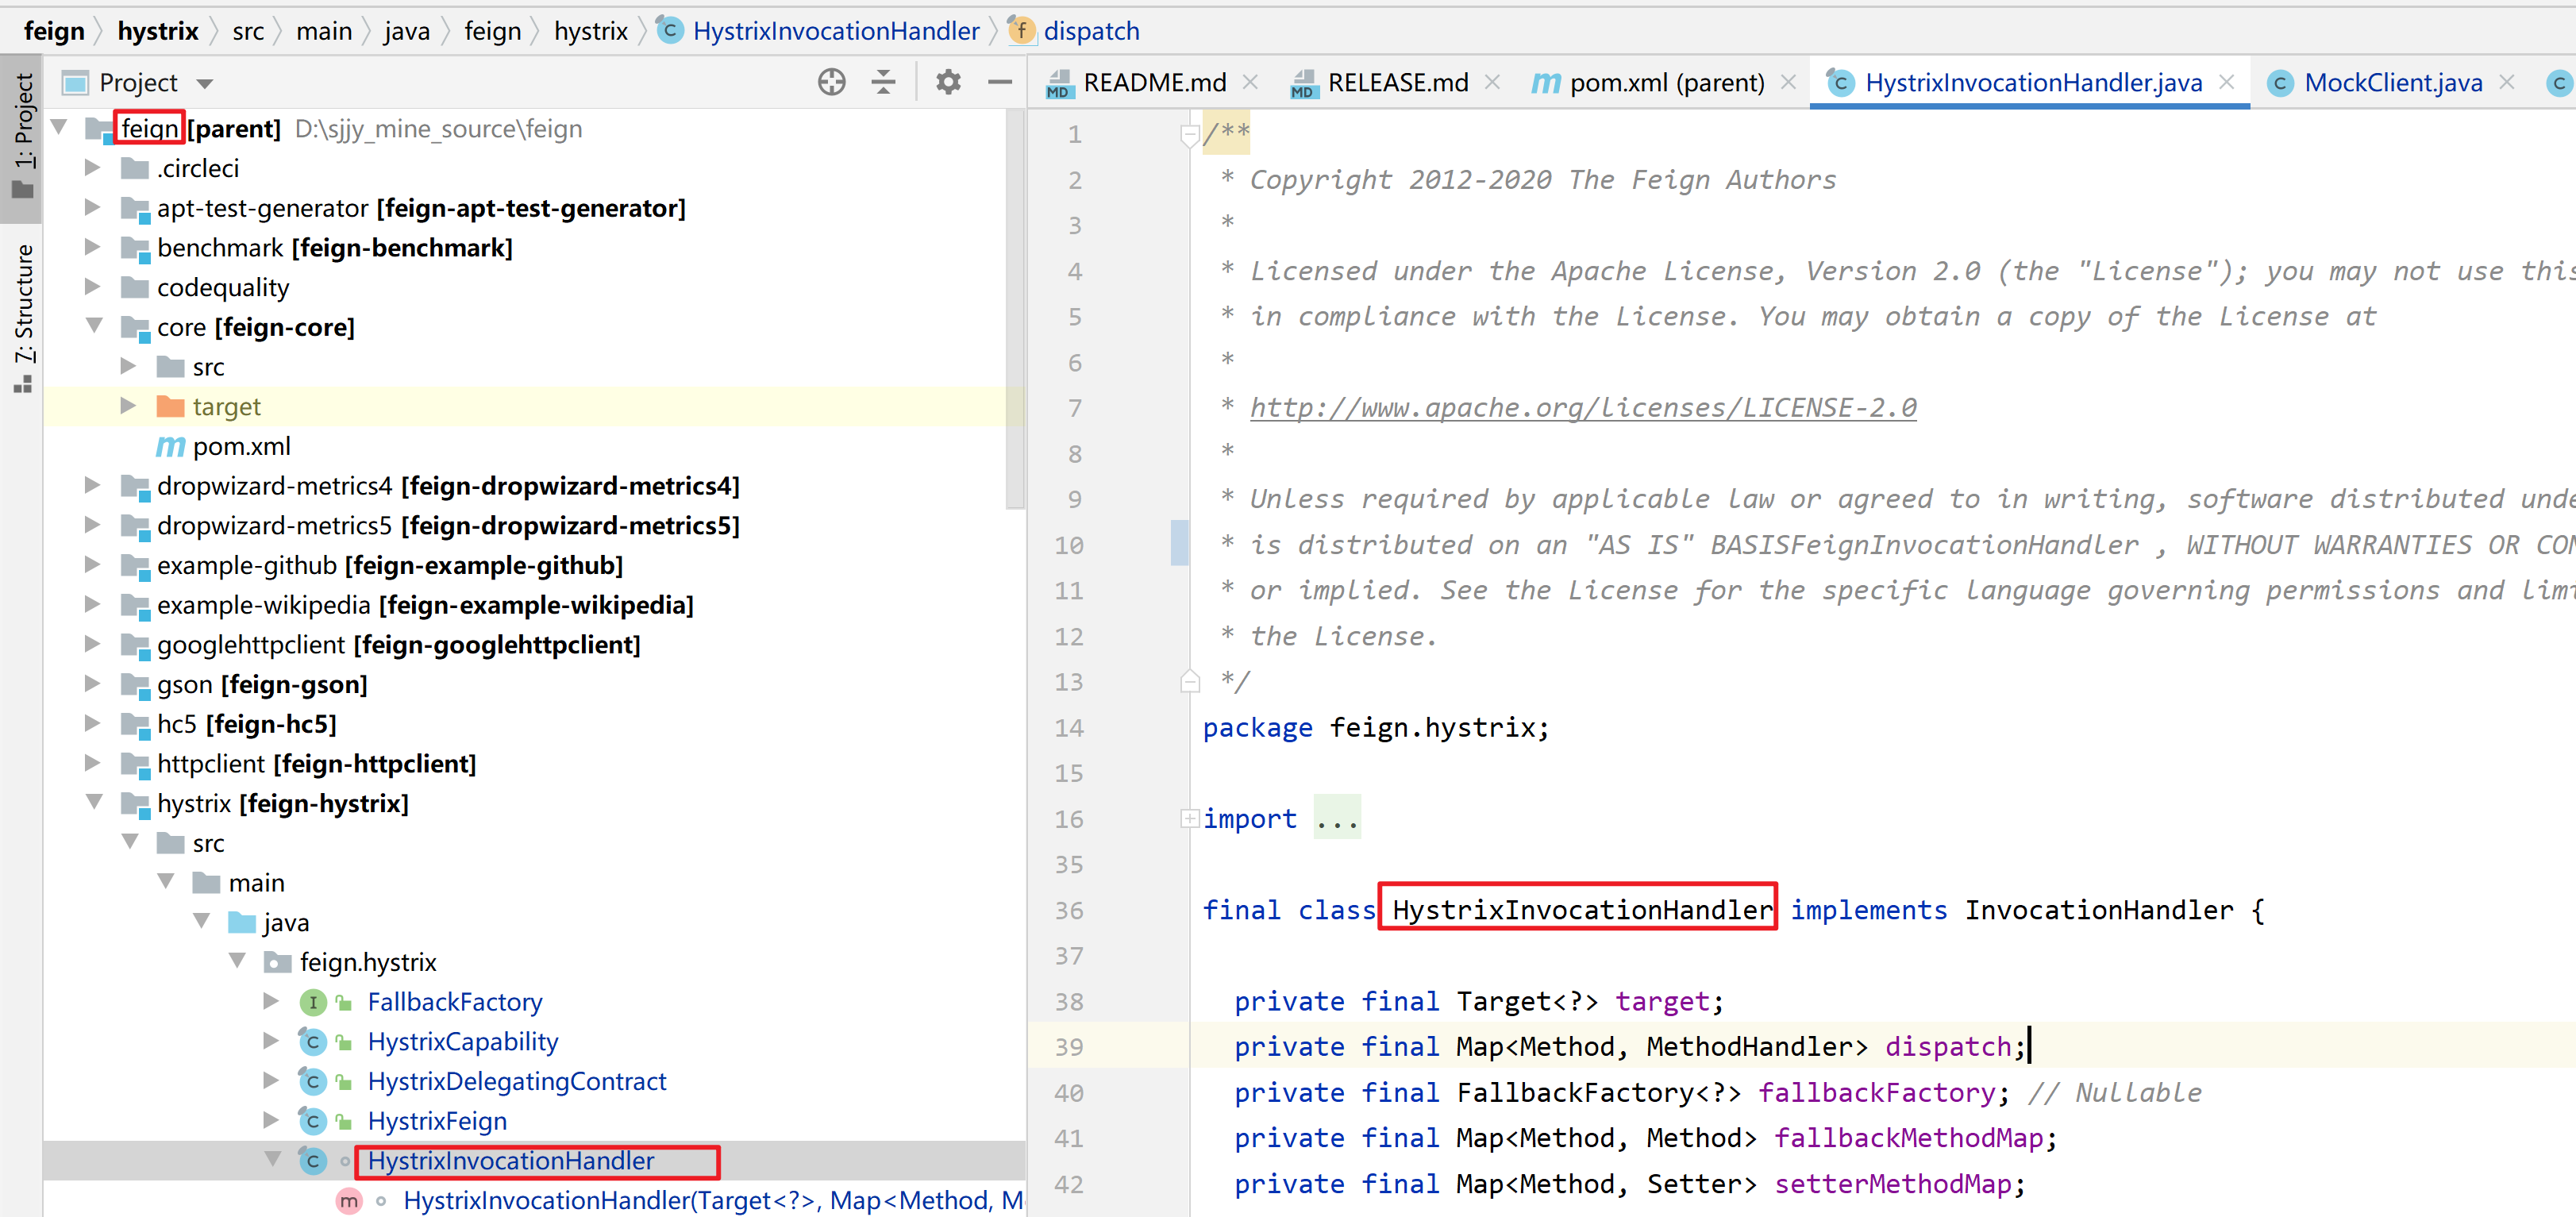Image resolution: width=2576 pixels, height=1217 pixels.
Task: Toggle the Structure tool window button
Action: click(x=22, y=316)
